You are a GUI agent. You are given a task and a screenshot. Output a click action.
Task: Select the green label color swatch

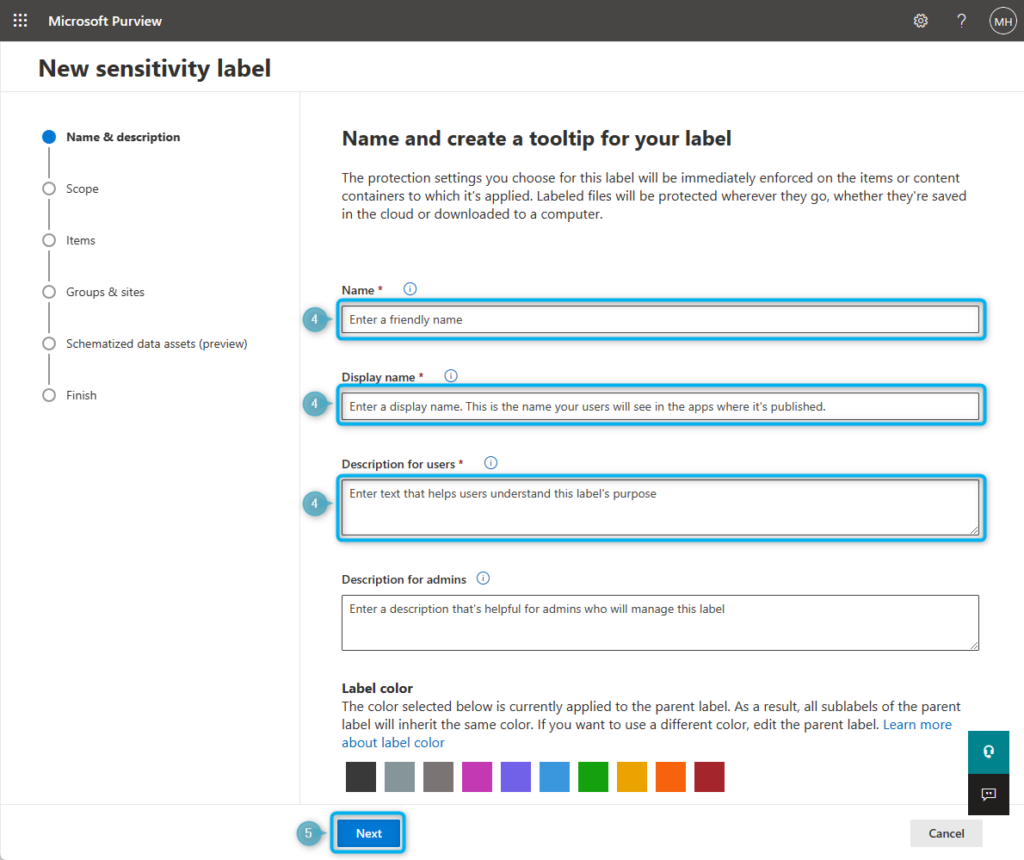tap(593, 776)
